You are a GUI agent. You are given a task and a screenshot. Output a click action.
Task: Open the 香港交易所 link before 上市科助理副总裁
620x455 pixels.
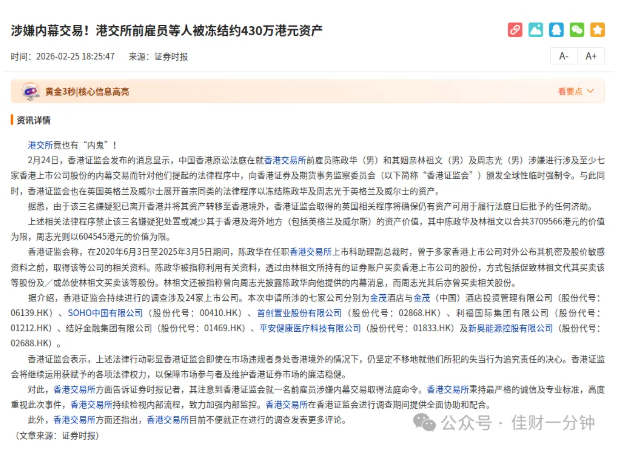pyautogui.click(x=310, y=252)
